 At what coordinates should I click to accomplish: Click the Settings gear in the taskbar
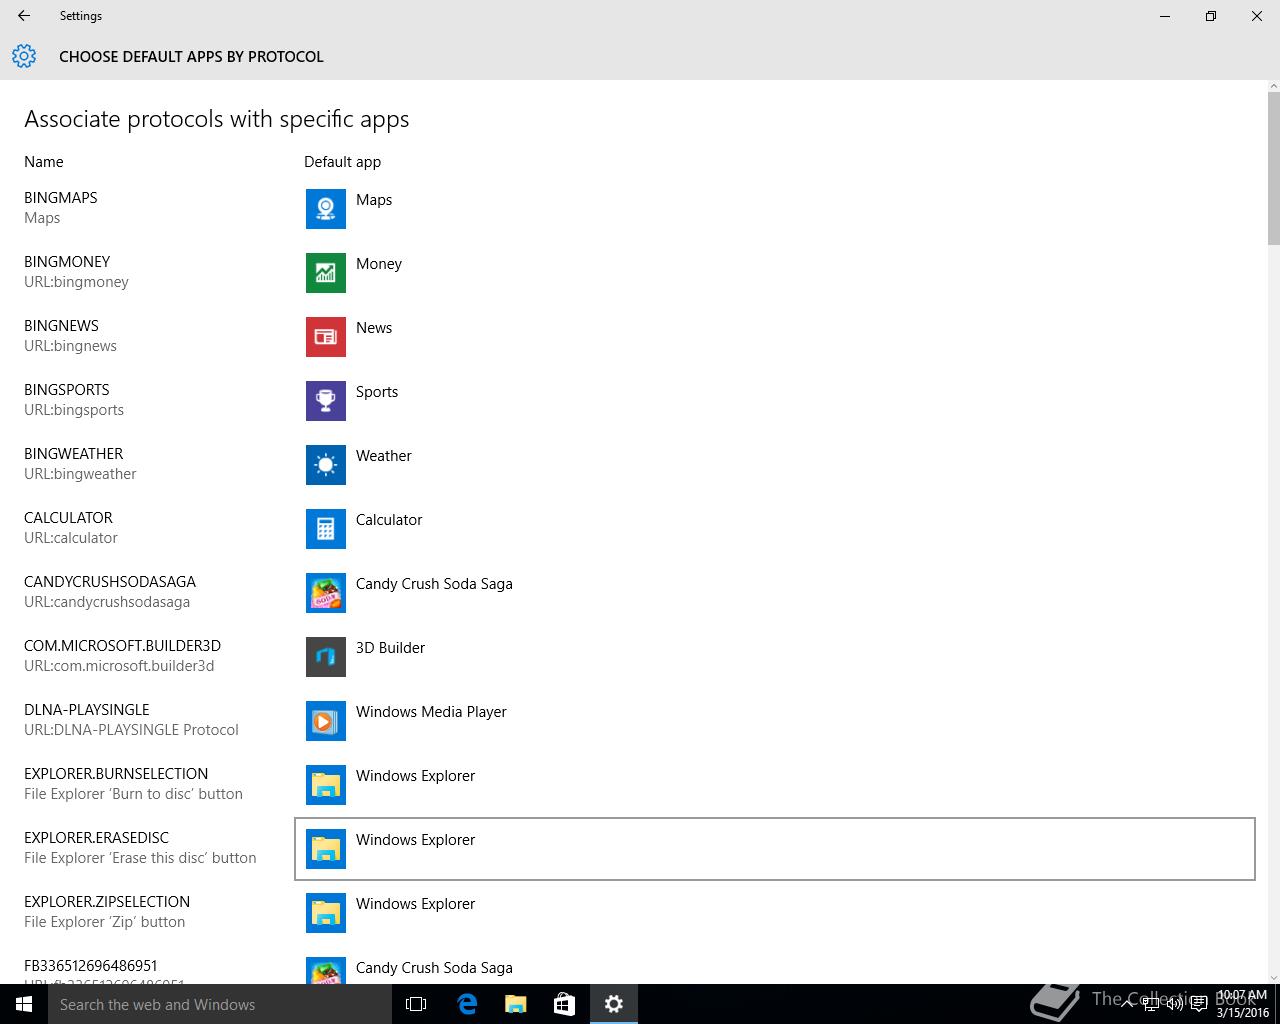point(614,1004)
